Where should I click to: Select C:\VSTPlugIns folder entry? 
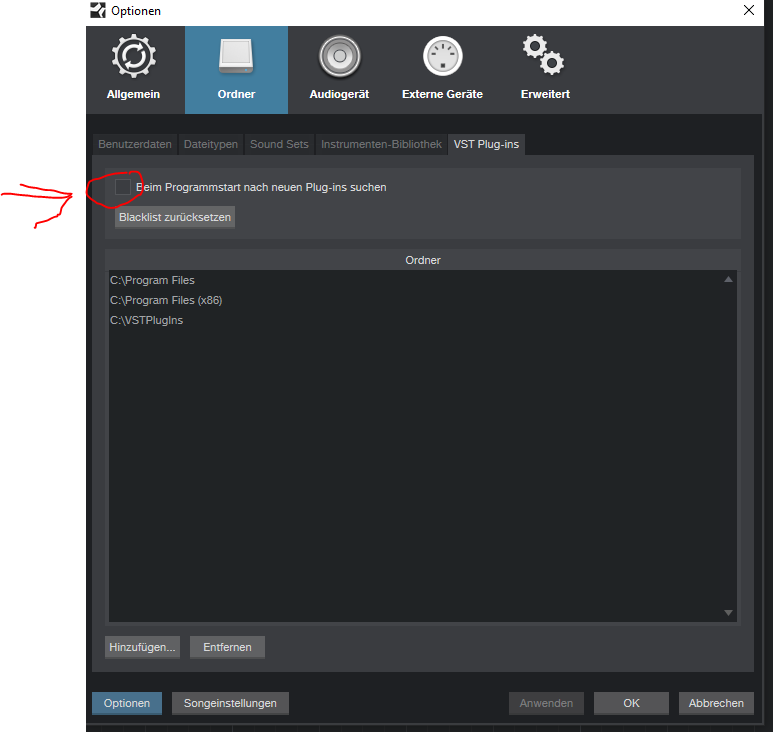(x=147, y=320)
